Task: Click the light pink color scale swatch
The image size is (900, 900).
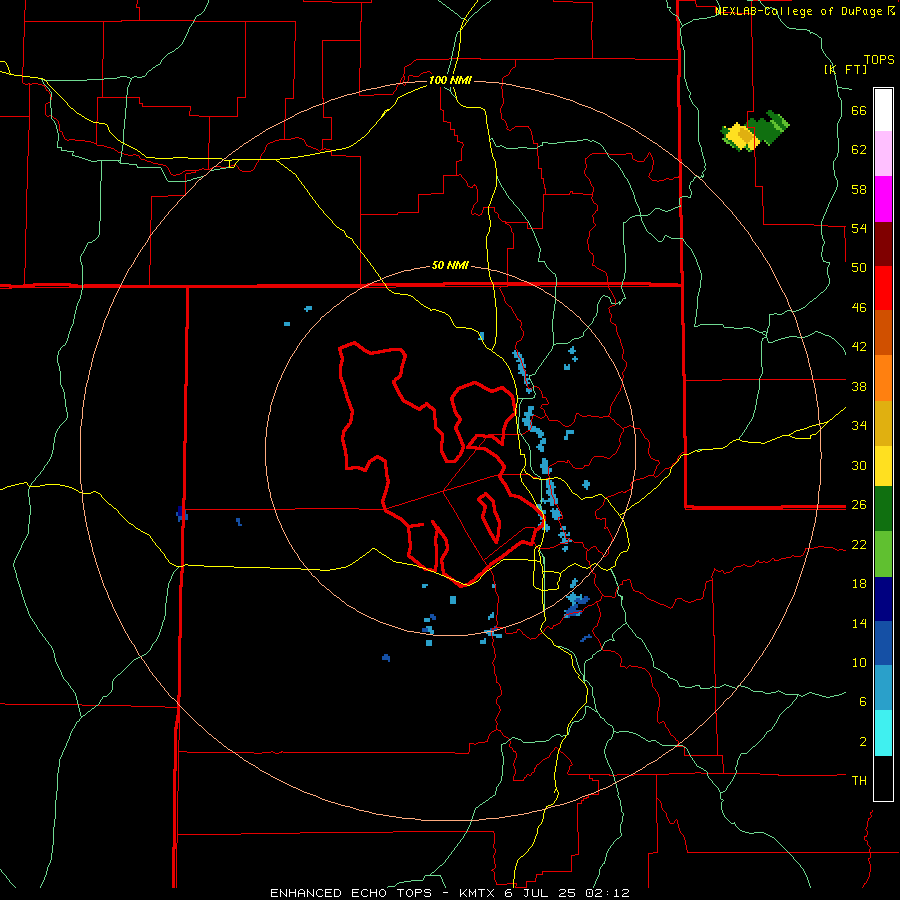Action: 883,153
